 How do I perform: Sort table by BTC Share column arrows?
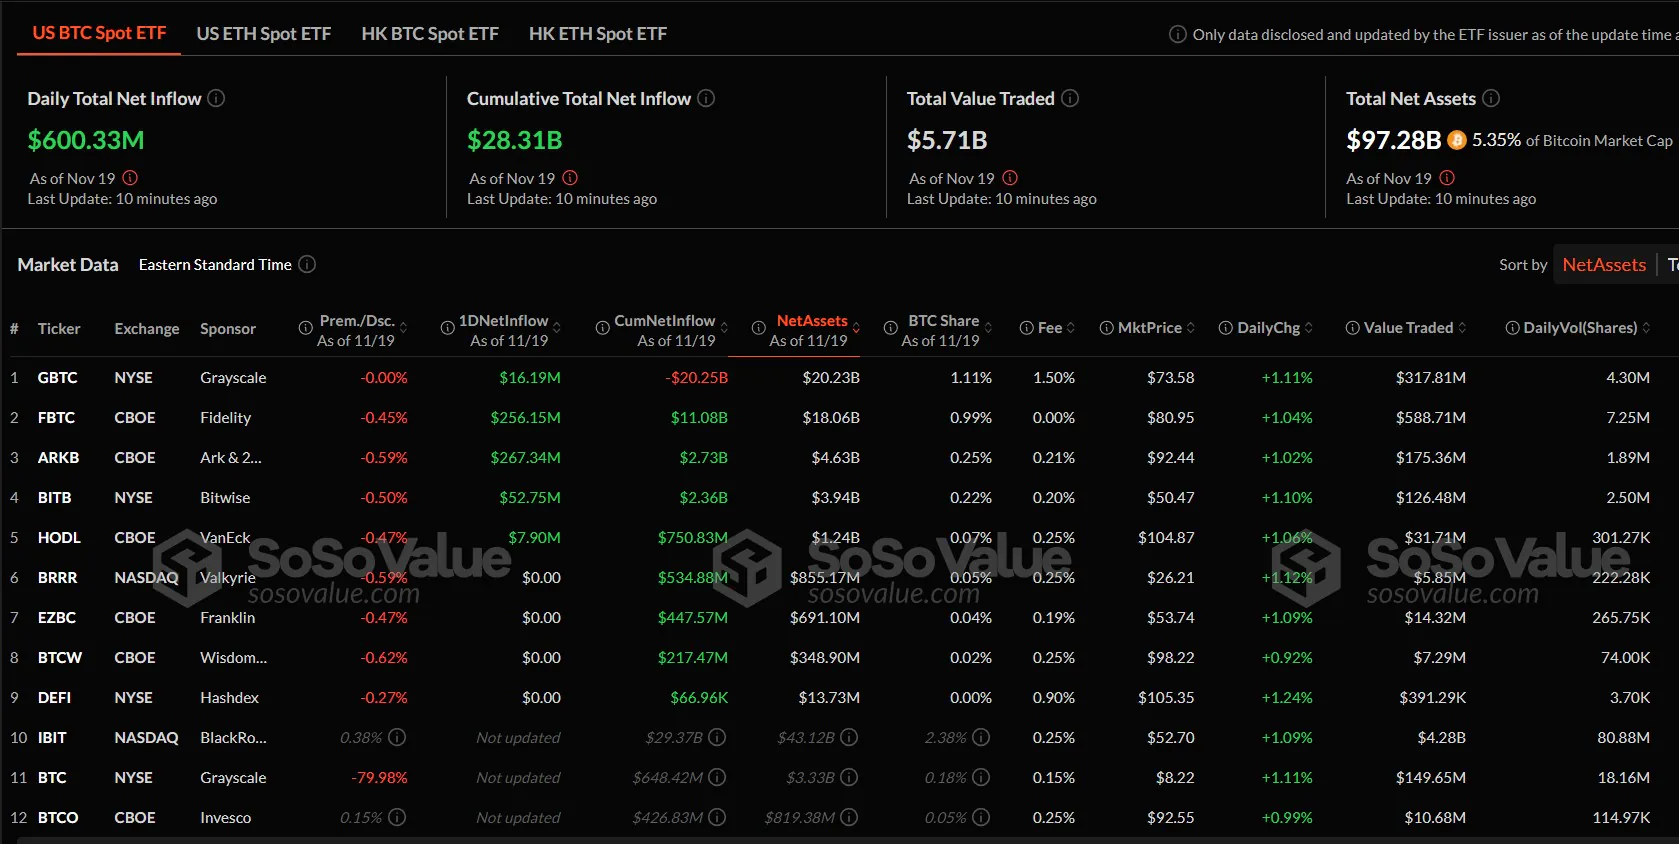(x=988, y=328)
